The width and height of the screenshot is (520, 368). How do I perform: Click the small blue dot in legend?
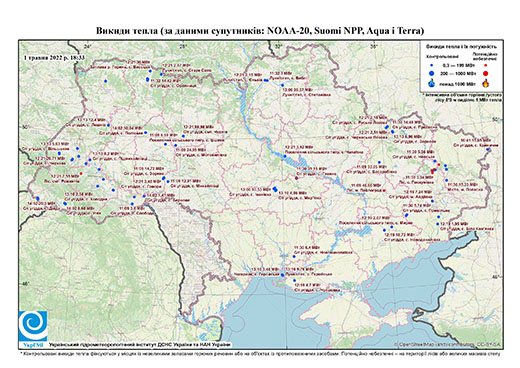point(432,66)
